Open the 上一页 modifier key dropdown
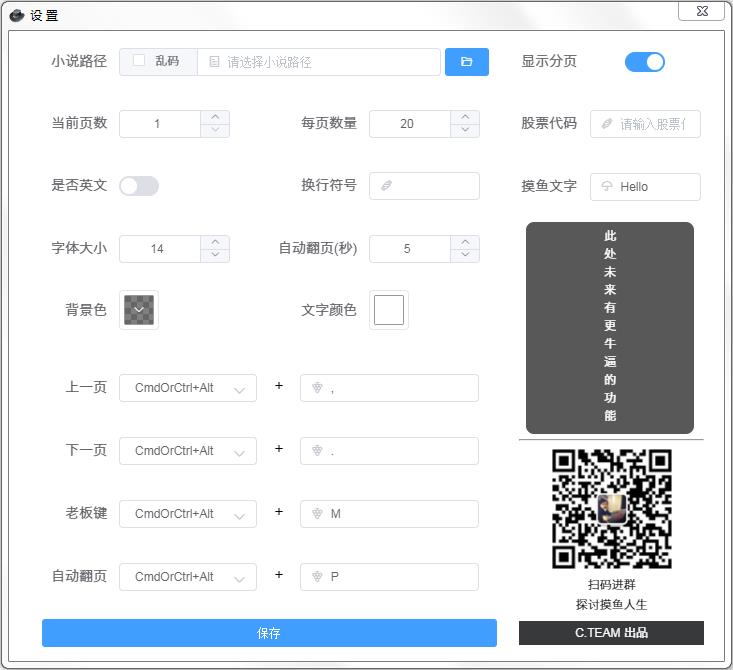Screen dimensions: 733x670 187,388
